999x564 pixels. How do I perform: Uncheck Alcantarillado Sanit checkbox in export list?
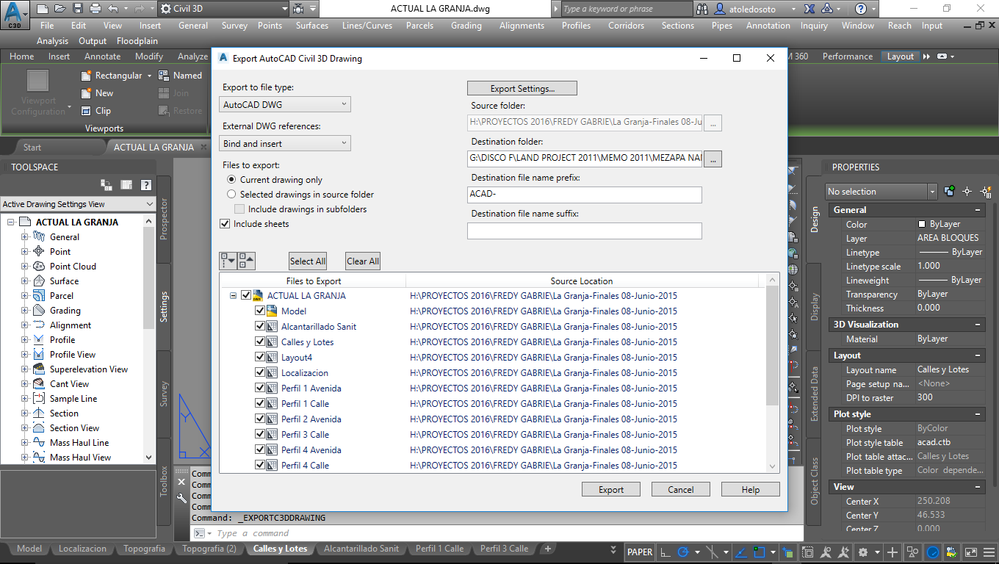point(259,326)
